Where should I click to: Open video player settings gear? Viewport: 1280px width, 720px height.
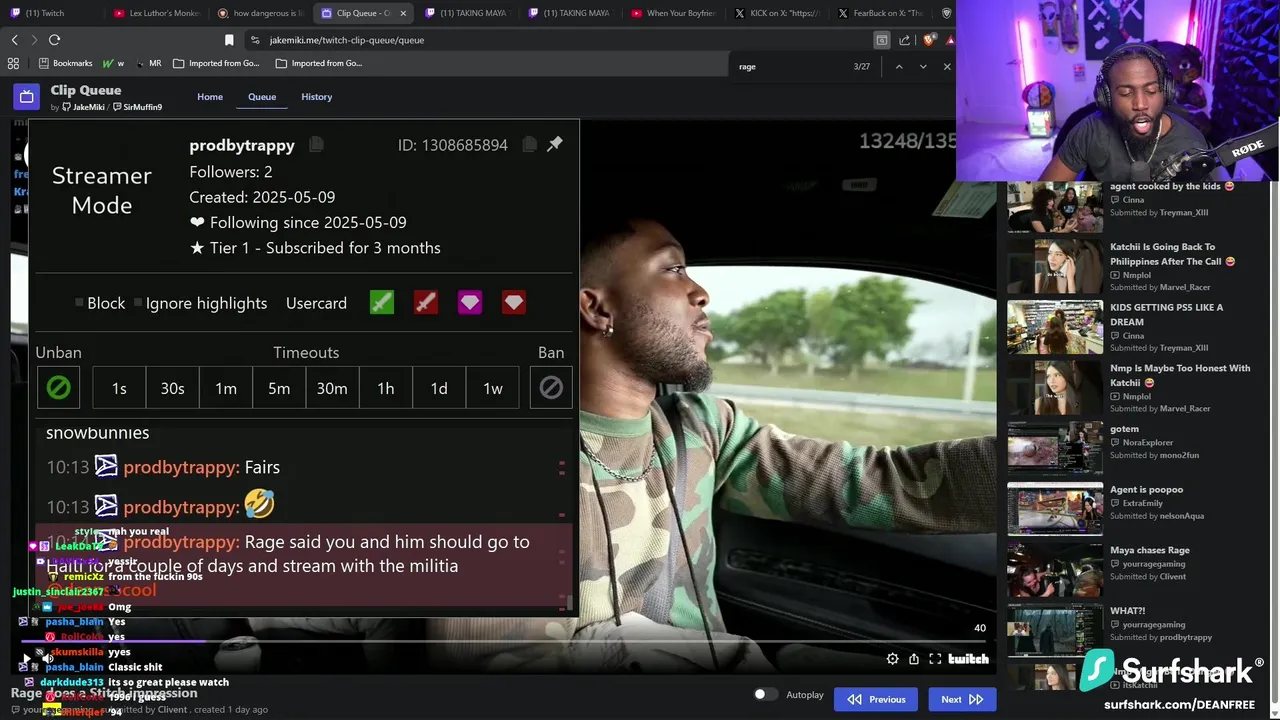coord(892,659)
